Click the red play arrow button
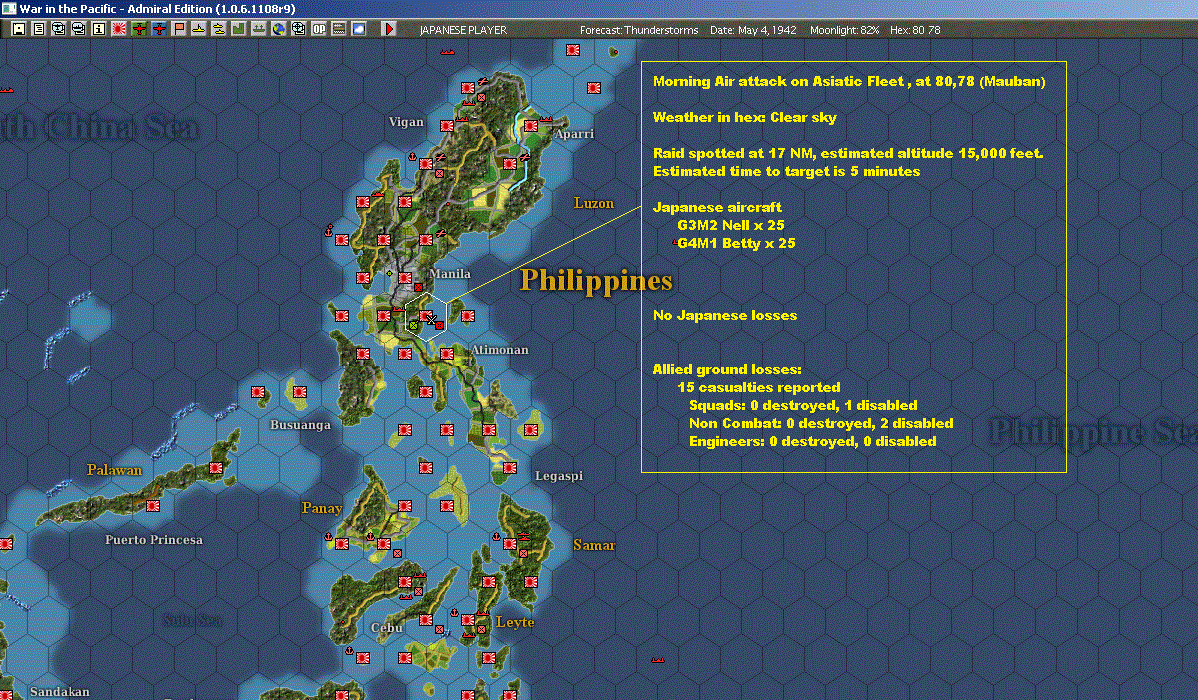This screenshot has width=1198, height=700. pos(389,29)
